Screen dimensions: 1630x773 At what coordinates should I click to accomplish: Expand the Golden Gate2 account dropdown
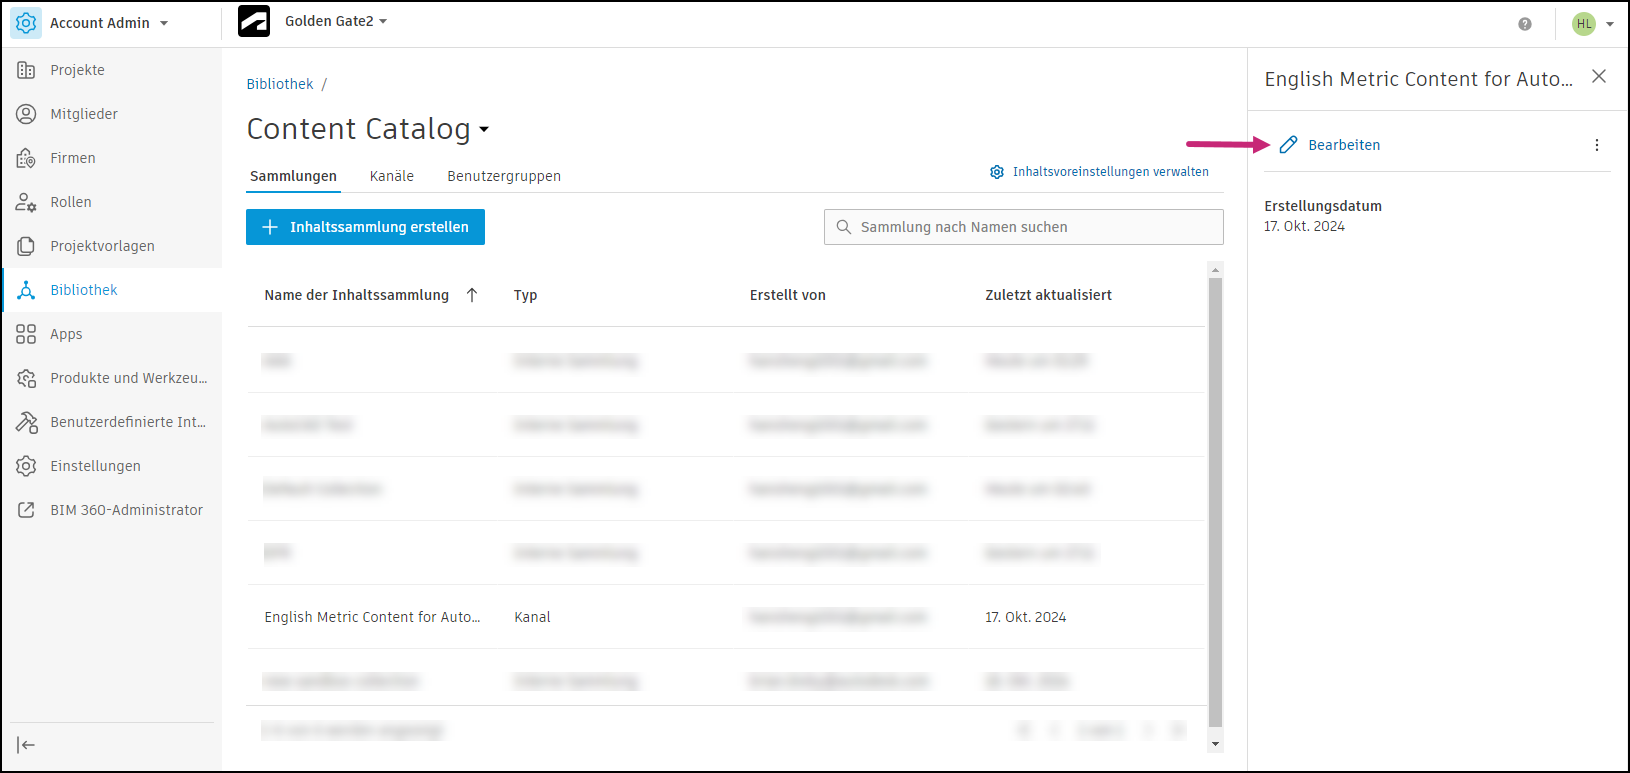point(382,21)
